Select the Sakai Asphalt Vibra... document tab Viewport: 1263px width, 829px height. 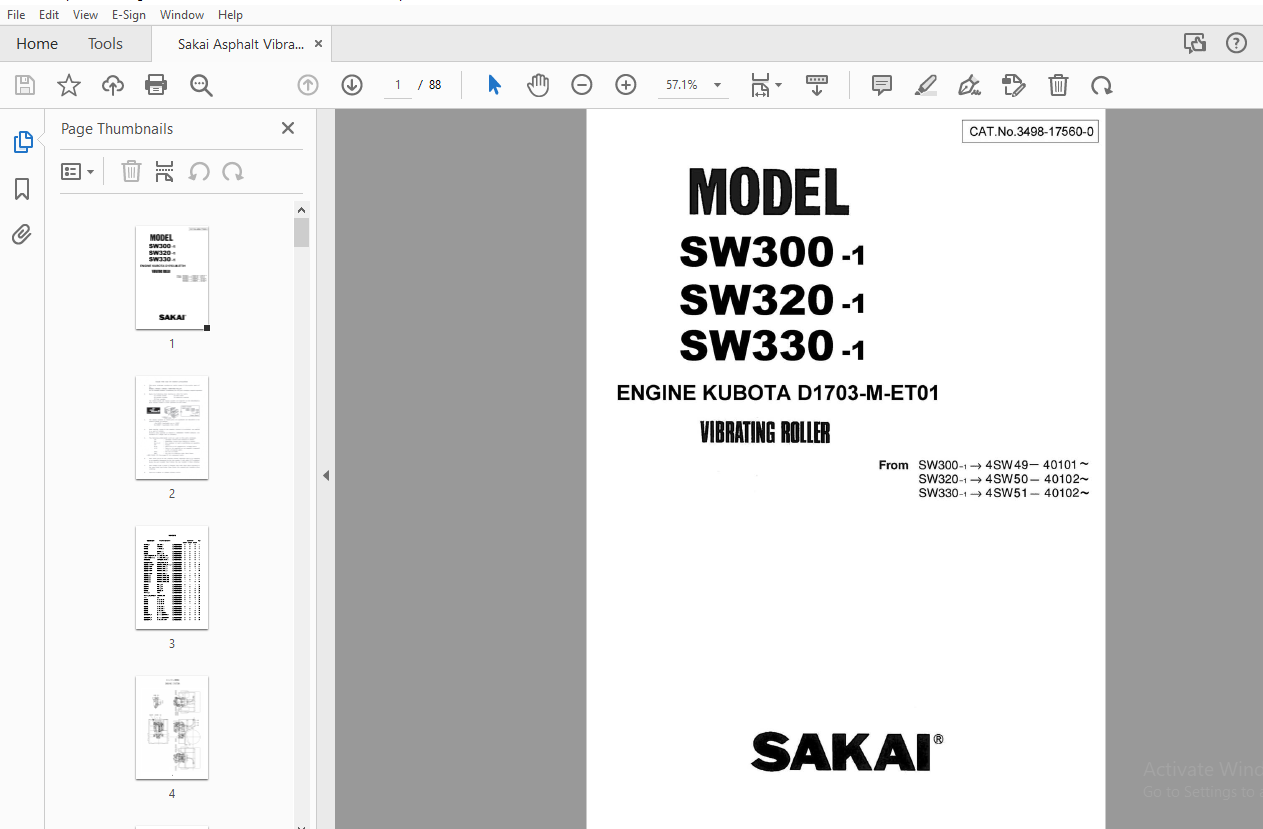(241, 44)
